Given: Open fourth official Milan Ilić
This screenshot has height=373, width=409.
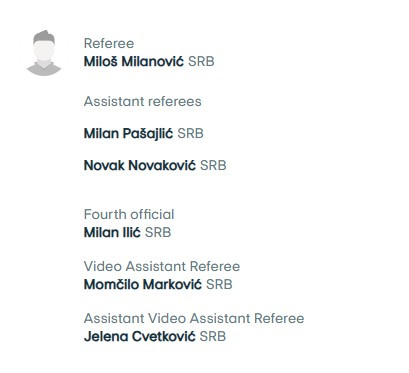Looking at the screenshot, I should 112,232.
